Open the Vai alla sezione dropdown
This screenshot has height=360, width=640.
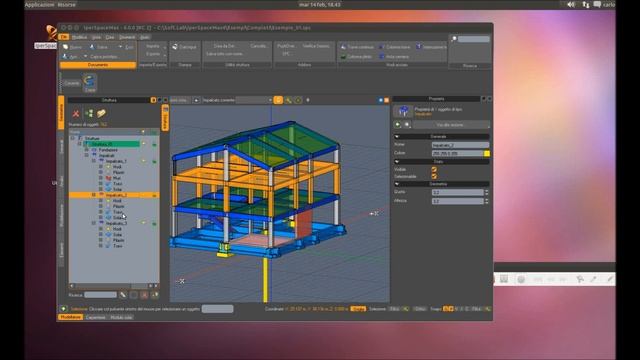coord(451,124)
